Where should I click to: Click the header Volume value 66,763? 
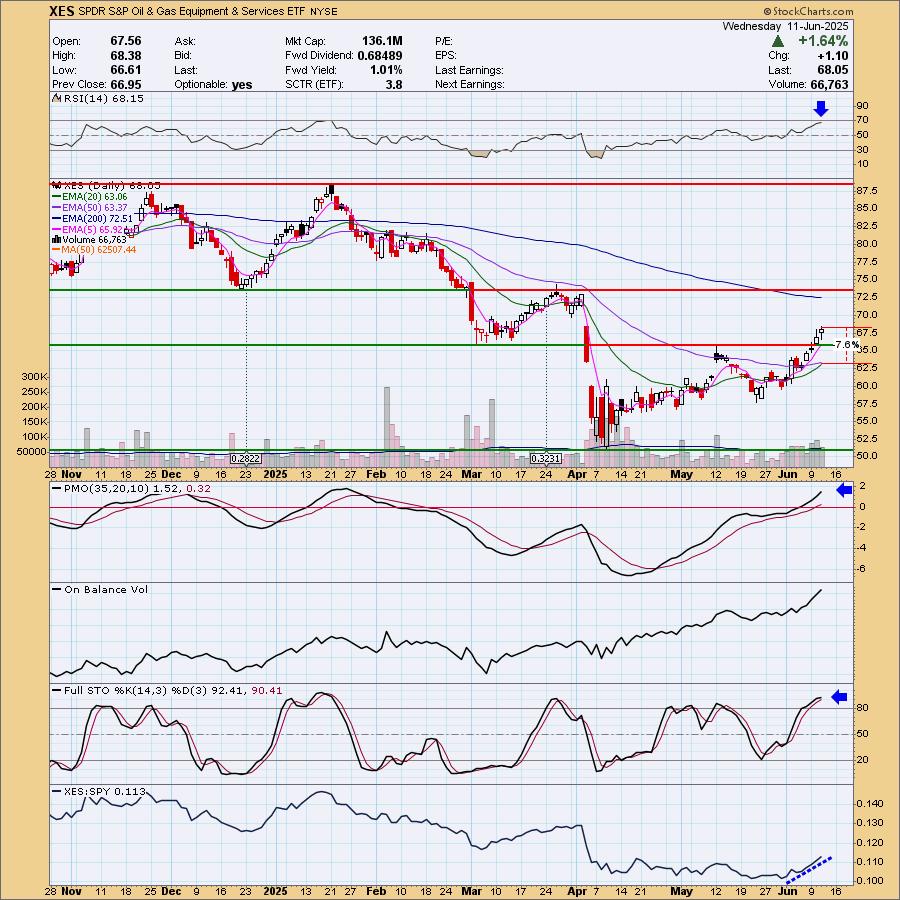pos(829,84)
